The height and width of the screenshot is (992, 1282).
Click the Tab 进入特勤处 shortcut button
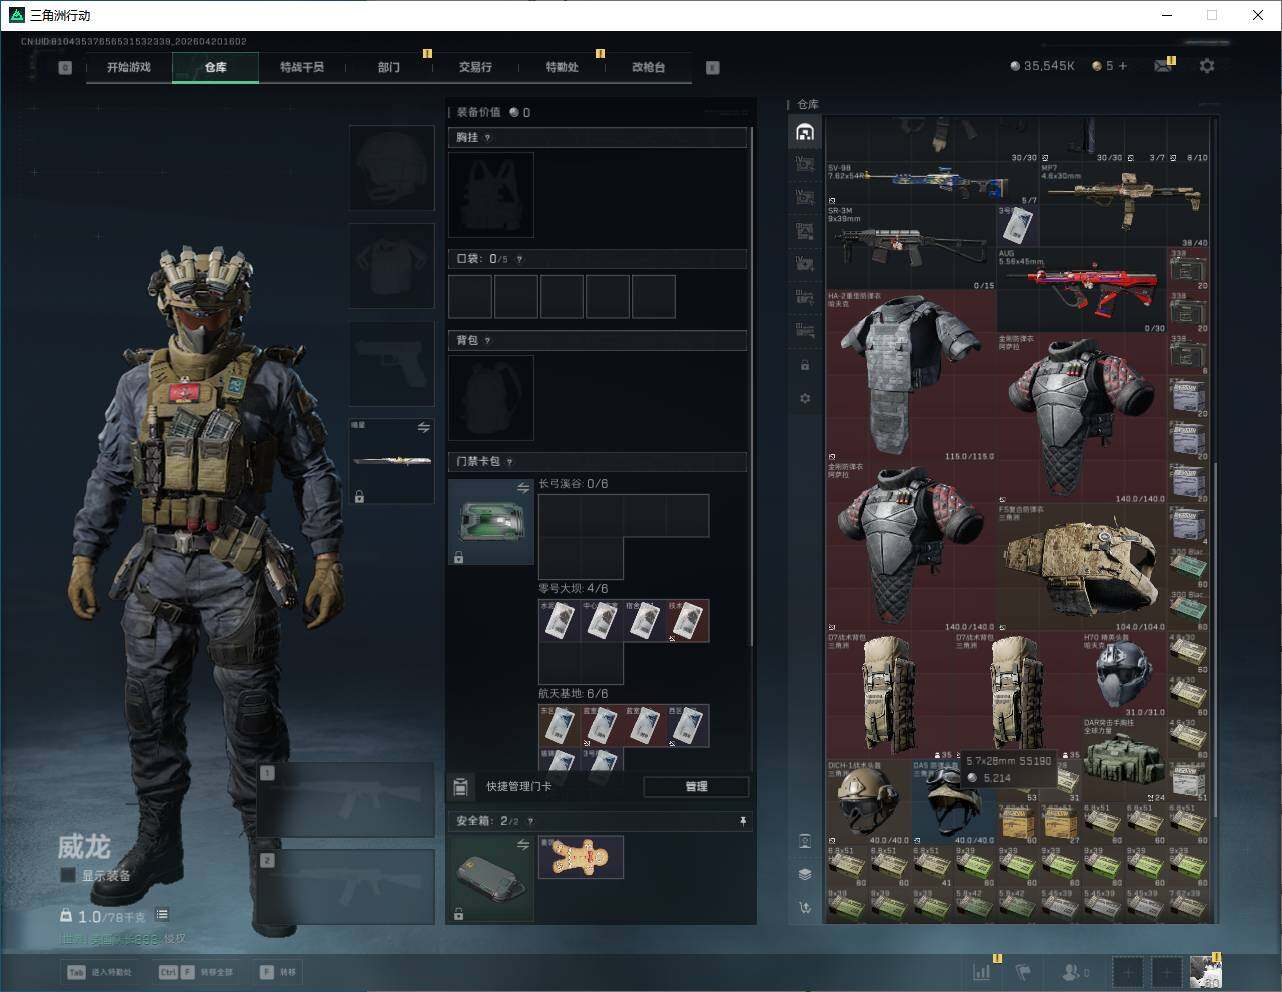point(99,972)
